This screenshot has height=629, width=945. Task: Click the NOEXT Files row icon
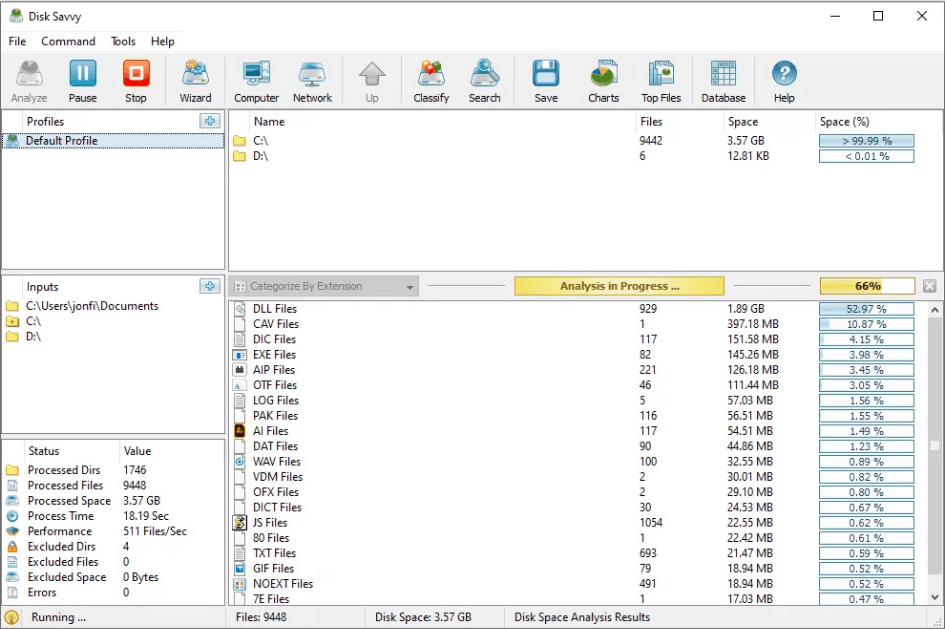pyautogui.click(x=240, y=584)
